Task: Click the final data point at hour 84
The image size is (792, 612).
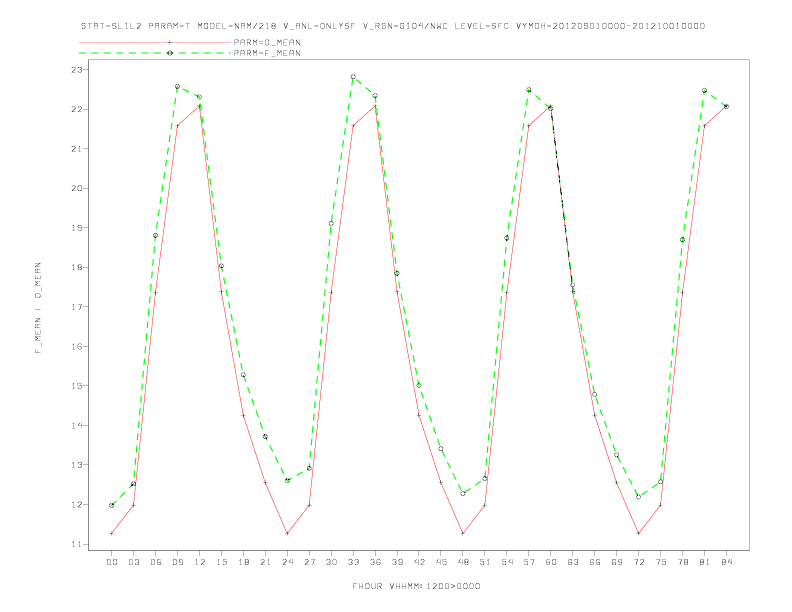Action: tap(726, 107)
